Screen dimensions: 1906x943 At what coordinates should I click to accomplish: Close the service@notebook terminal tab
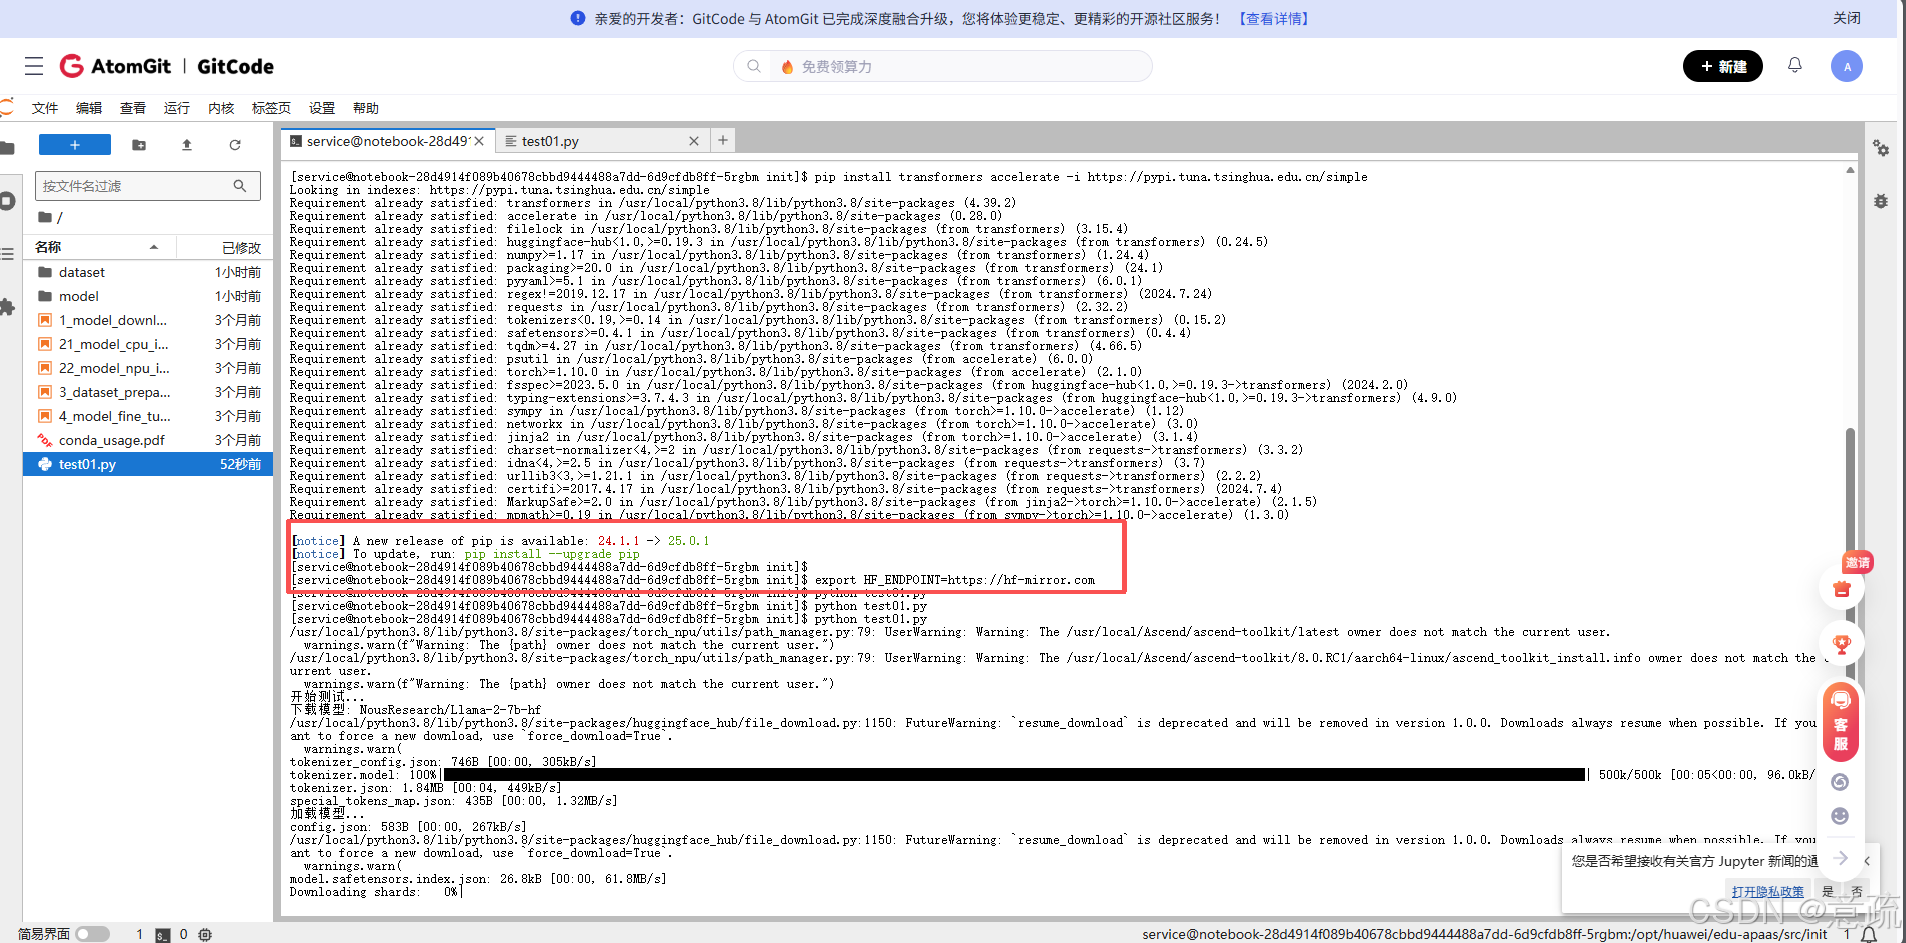tap(480, 141)
